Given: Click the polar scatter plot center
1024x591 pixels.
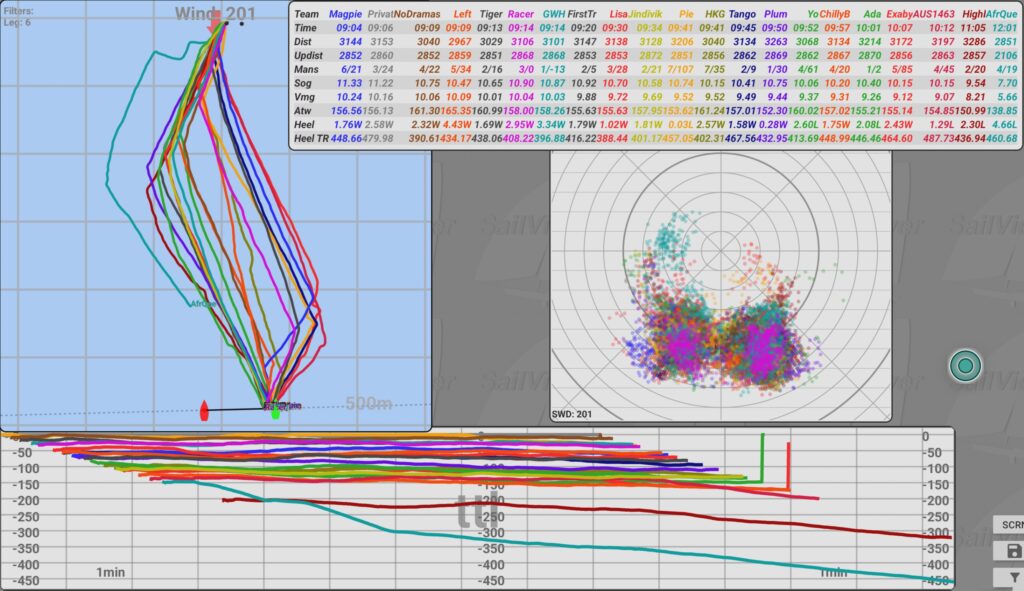Looking at the screenshot, I should click(x=720, y=249).
